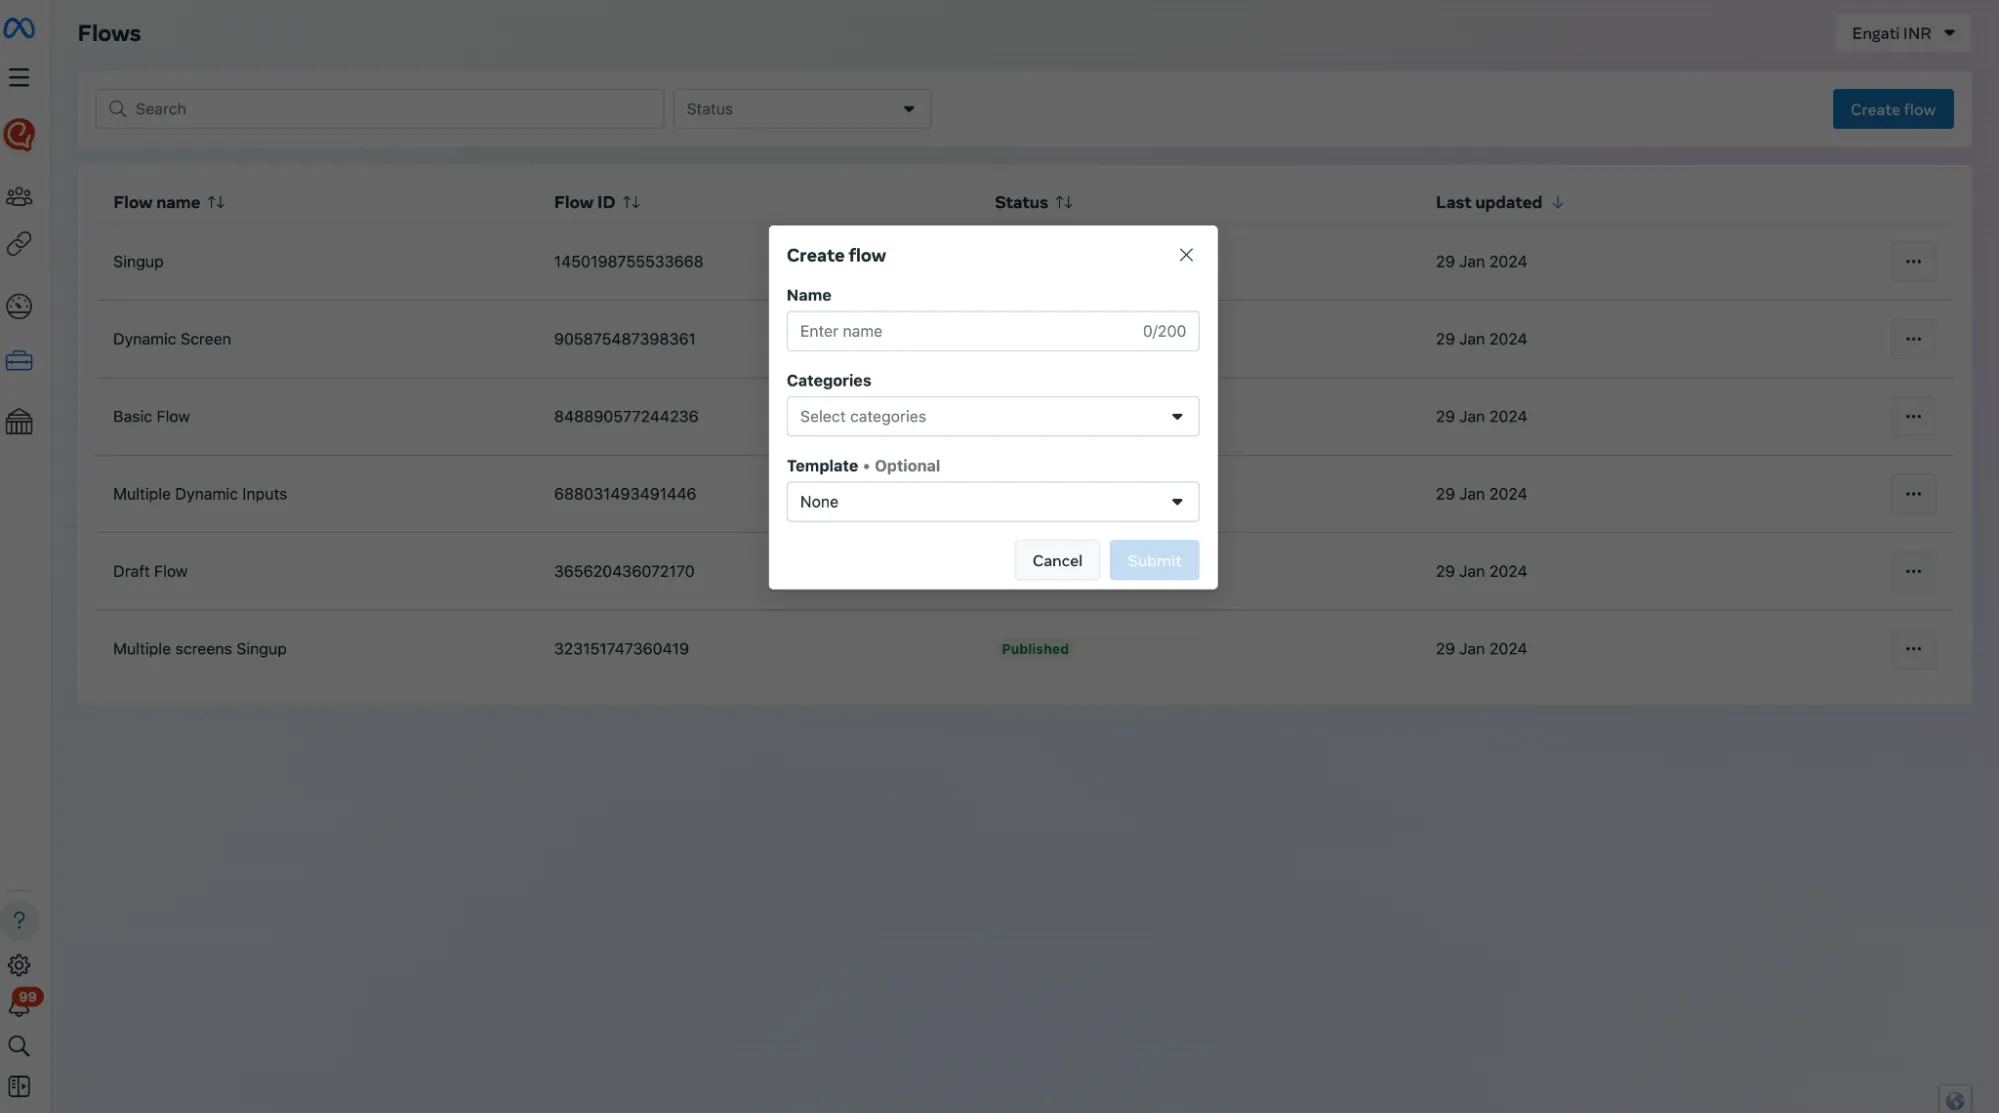Select the Dynamic Screen flow name

[x=172, y=339]
